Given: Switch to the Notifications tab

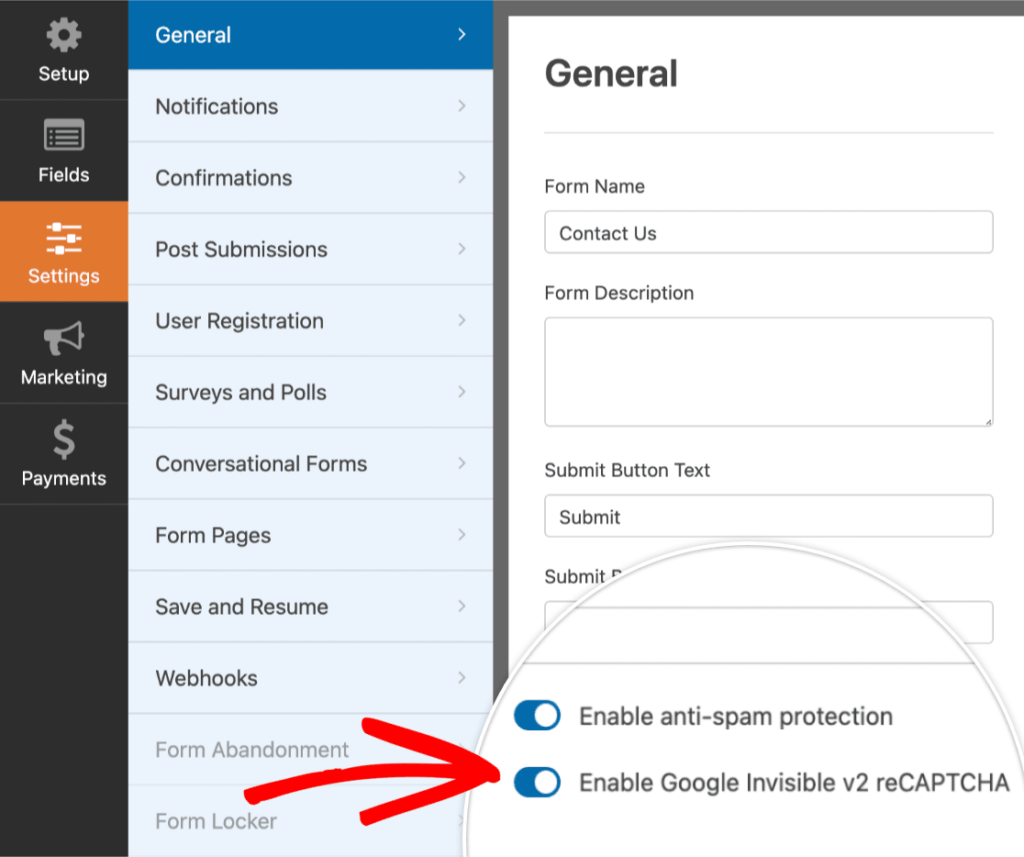Looking at the screenshot, I should pos(216,106).
